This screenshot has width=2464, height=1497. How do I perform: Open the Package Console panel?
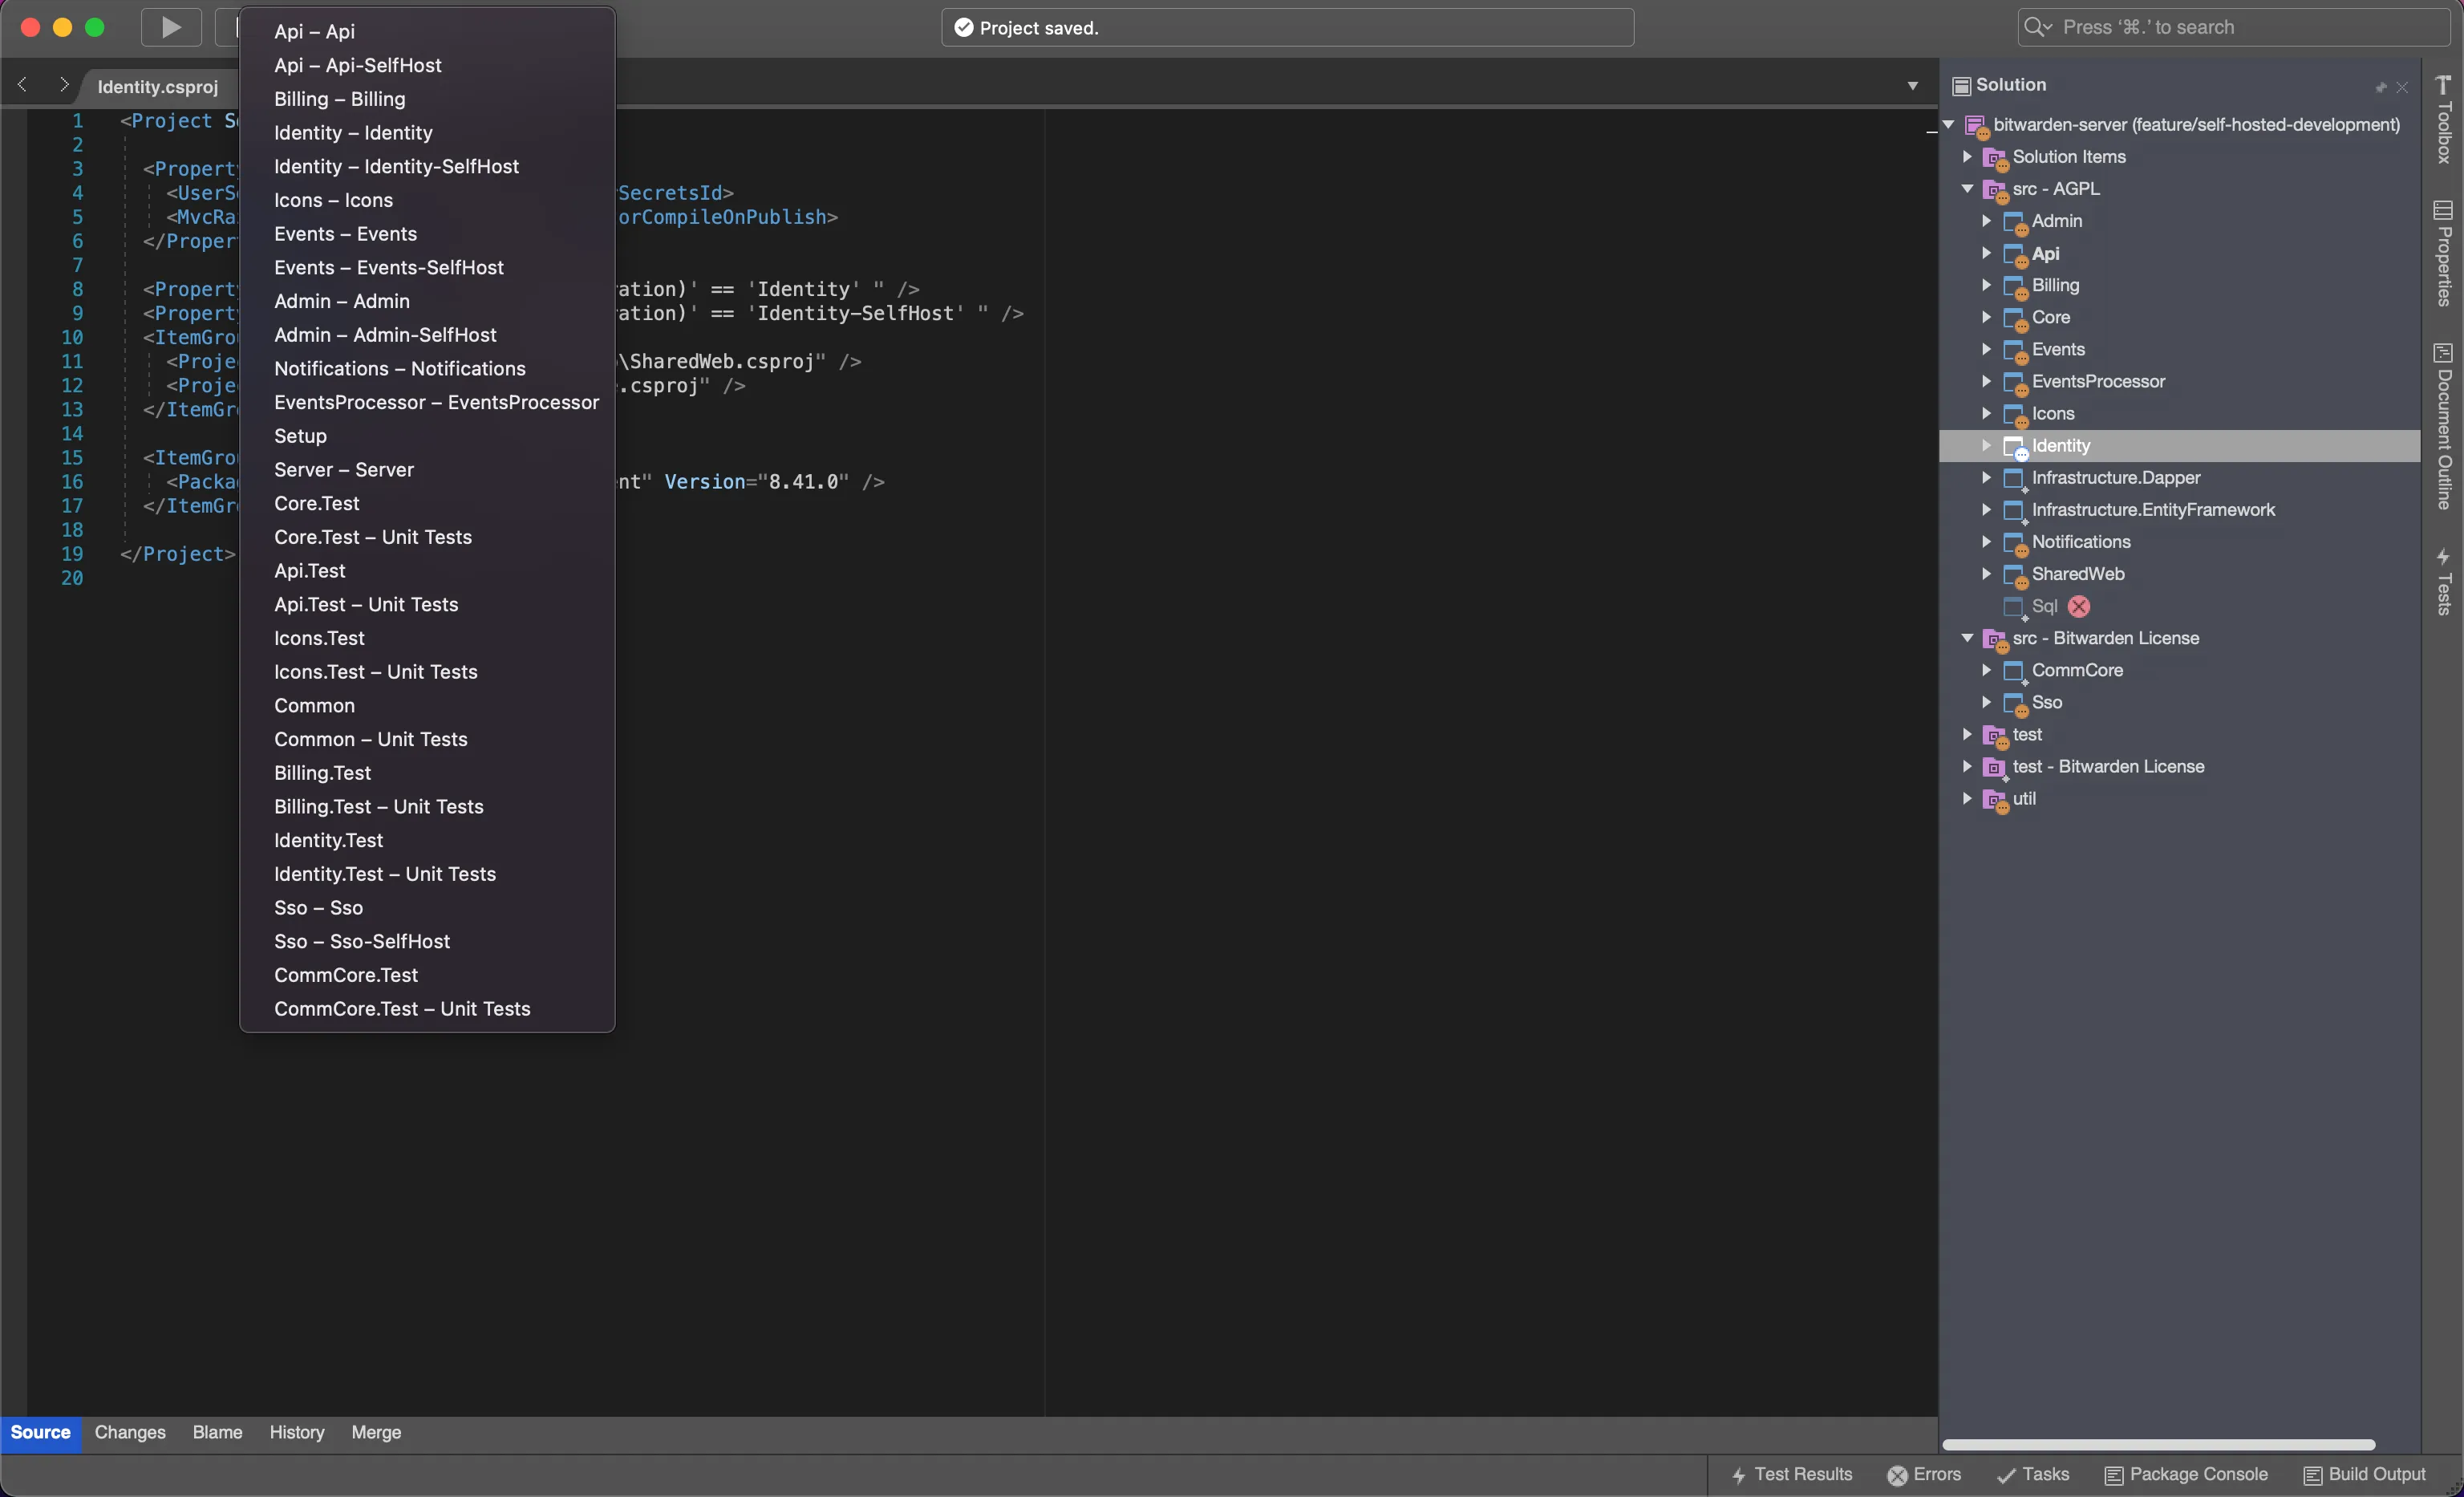(x=2186, y=1474)
